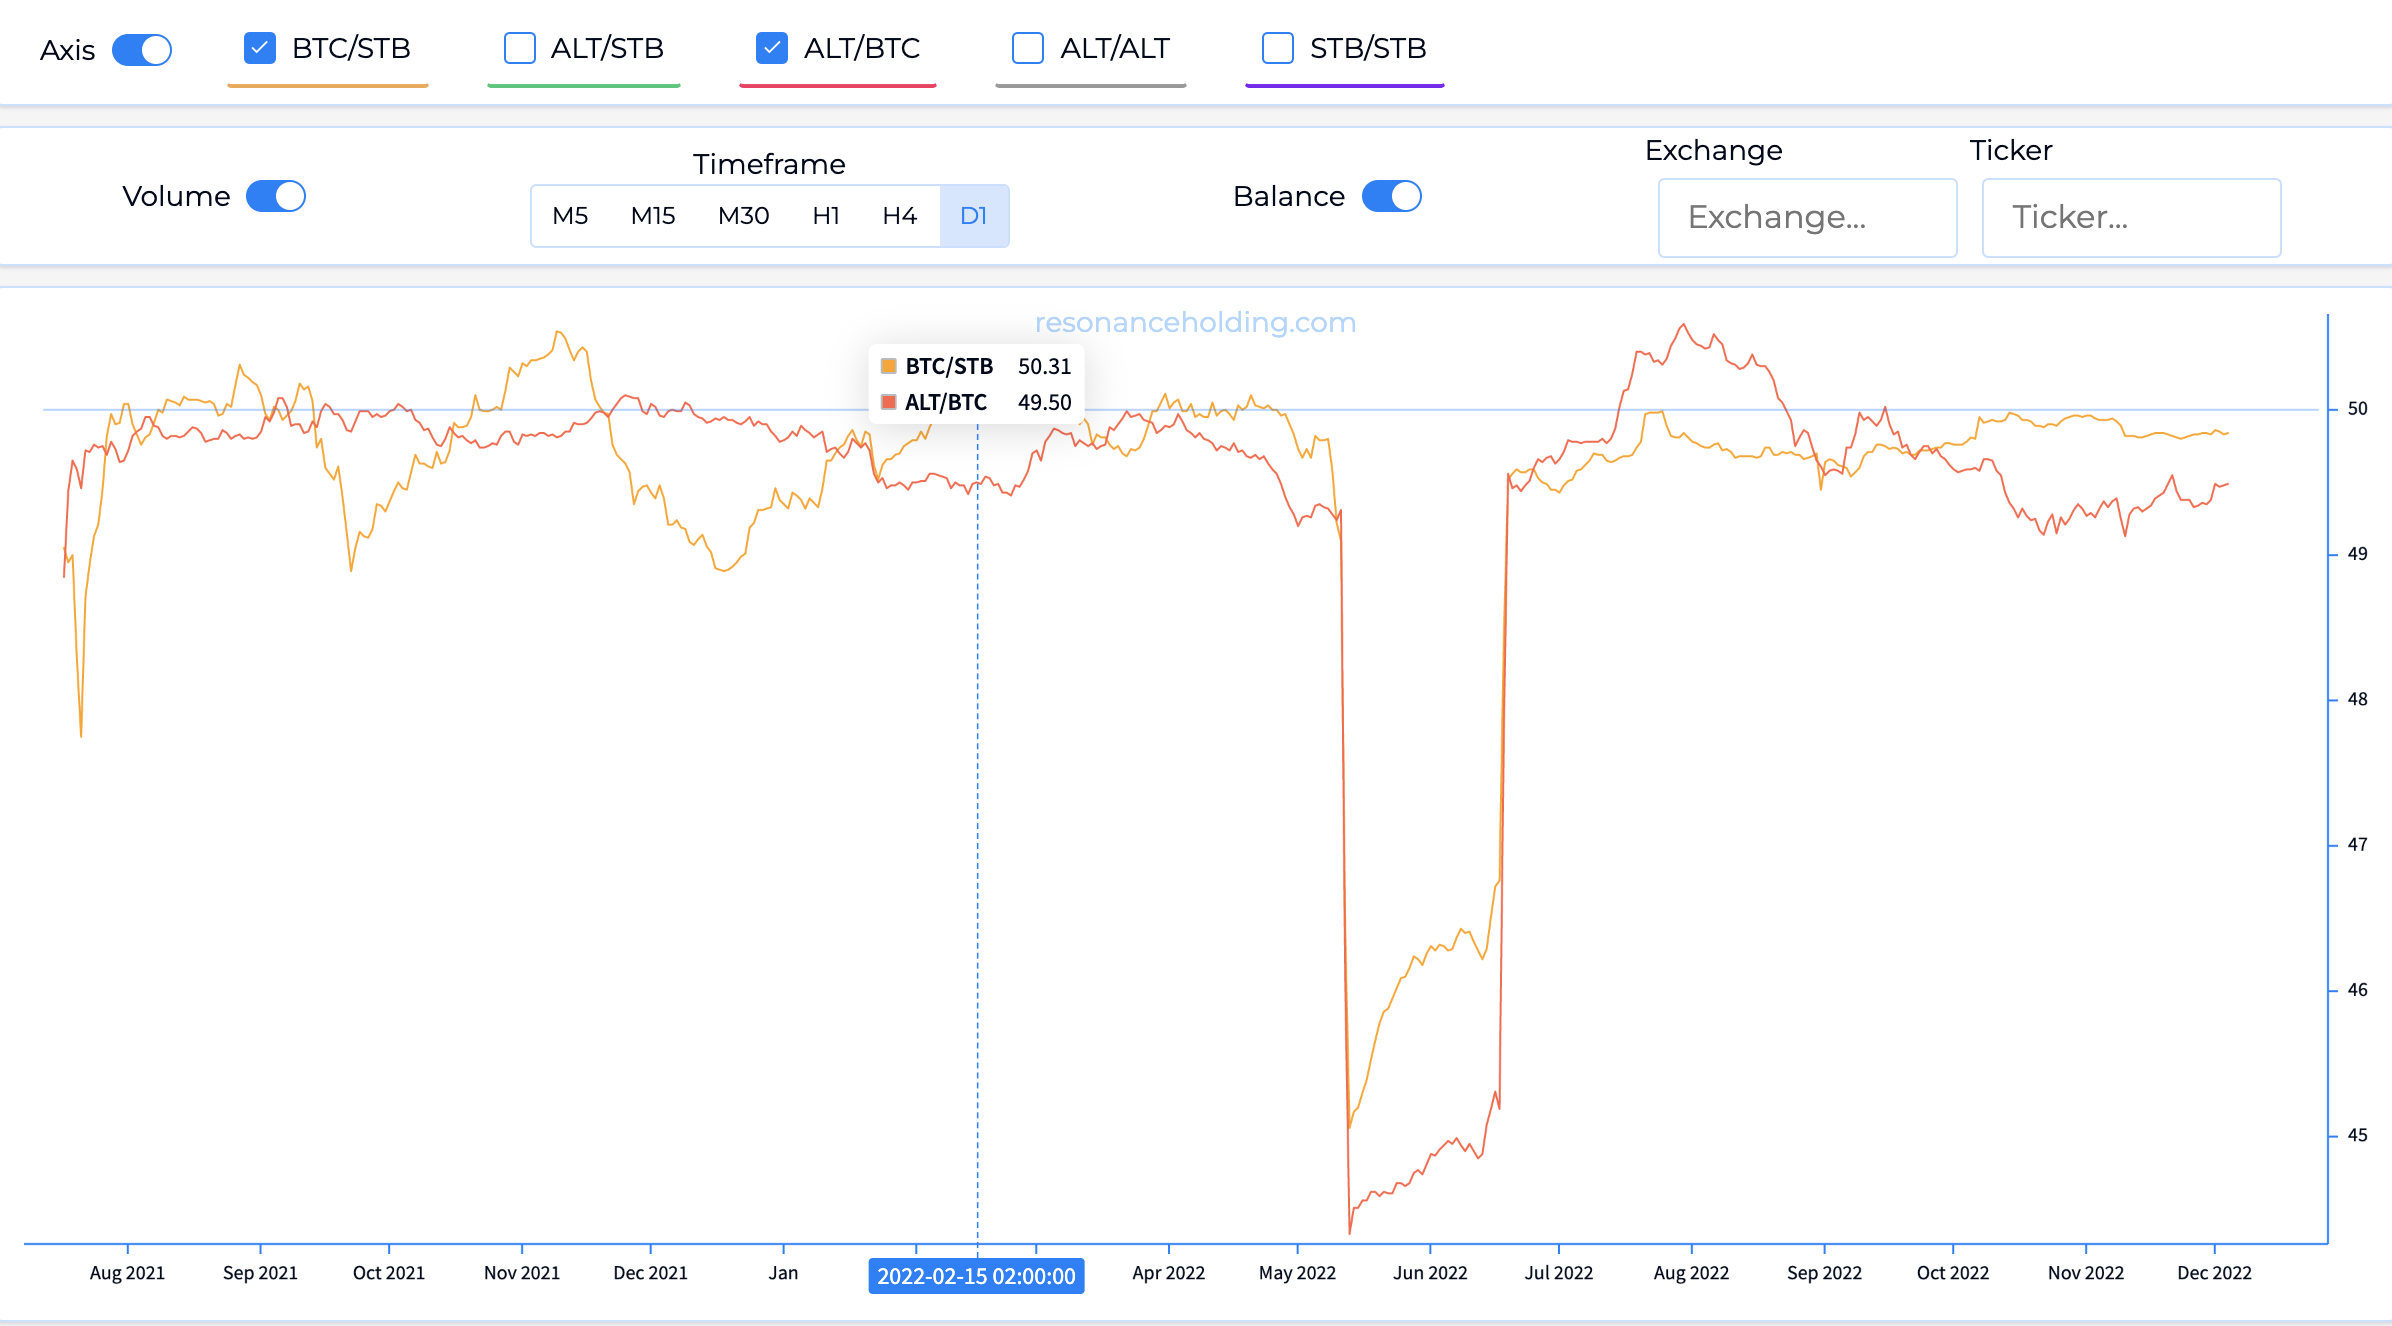2392x1326 pixels.
Task: Click the red ALT/BTC tooltip swatch
Action: 888,402
